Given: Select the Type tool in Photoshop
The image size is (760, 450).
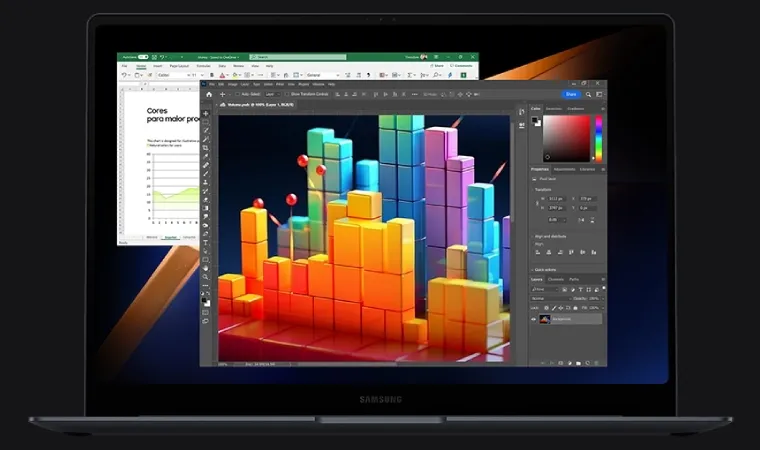Looking at the screenshot, I should pos(206,242).
